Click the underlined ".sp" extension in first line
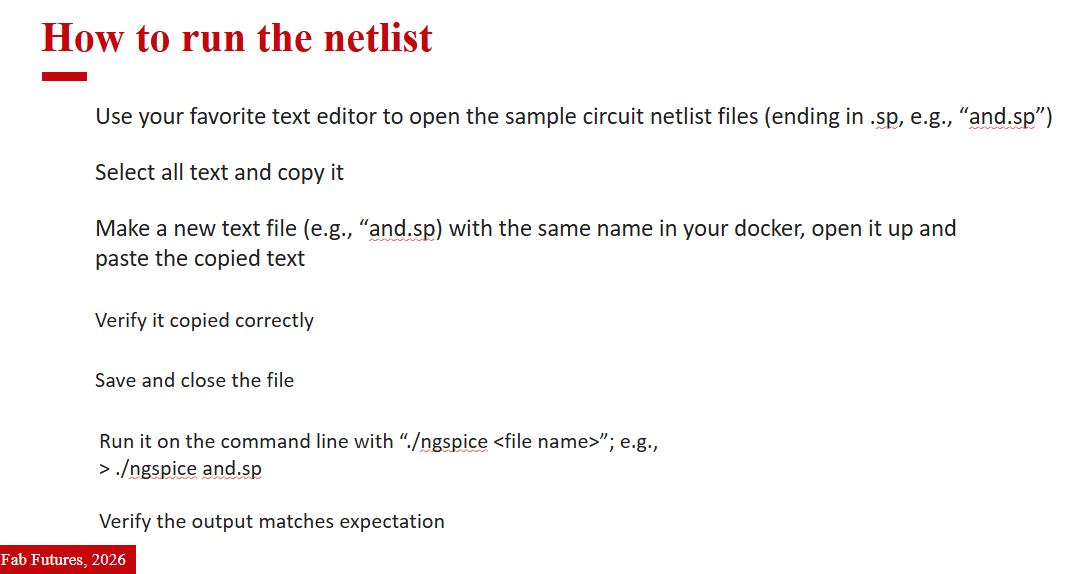 pos(883,116)
